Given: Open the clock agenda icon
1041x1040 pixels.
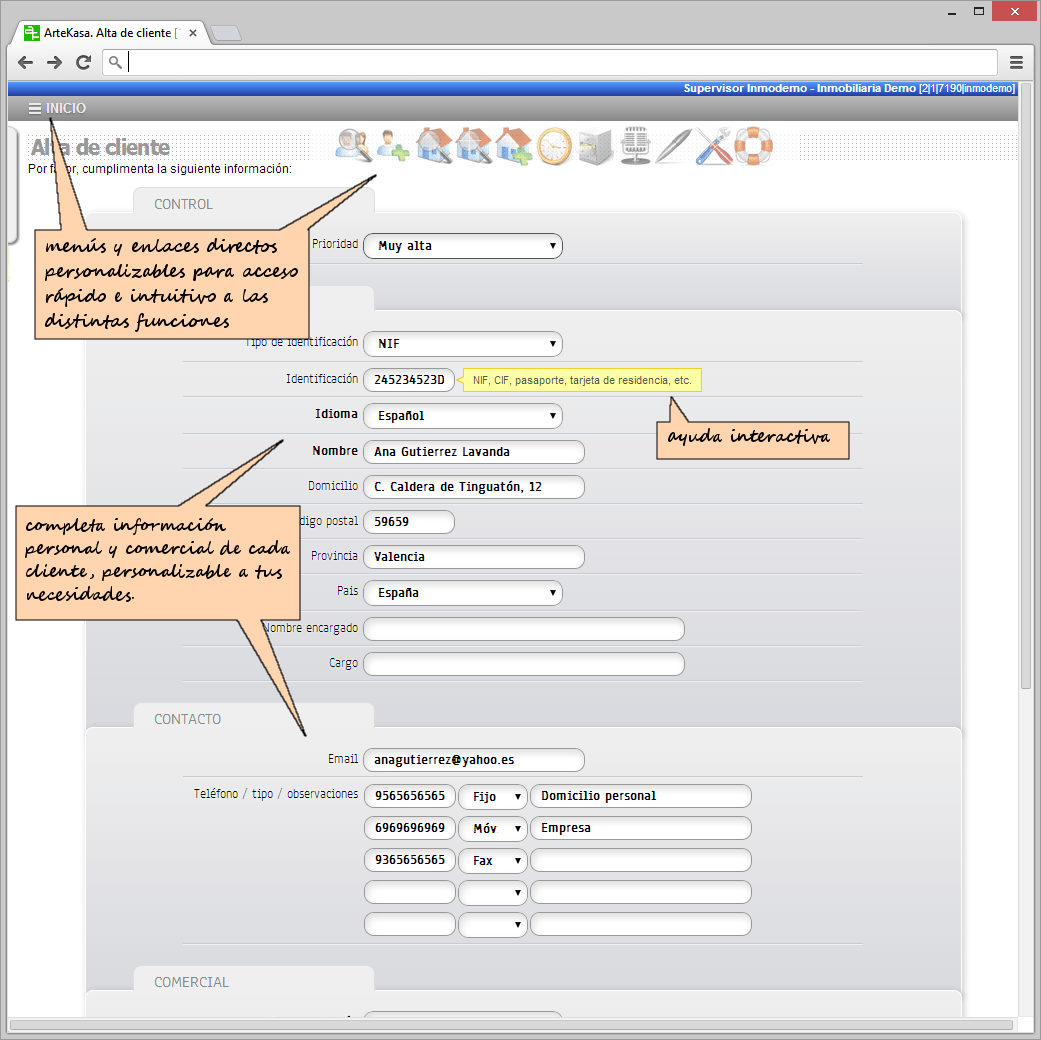Looking at the screenshot, I should (554, 146).
